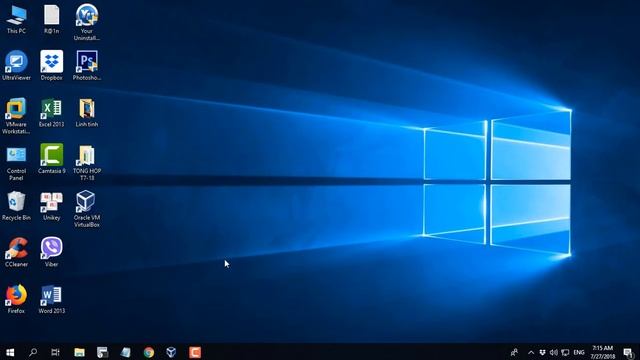Open the This PC desktop icon
This screenshot has height=360, width=640.
(x=16, y=19)
